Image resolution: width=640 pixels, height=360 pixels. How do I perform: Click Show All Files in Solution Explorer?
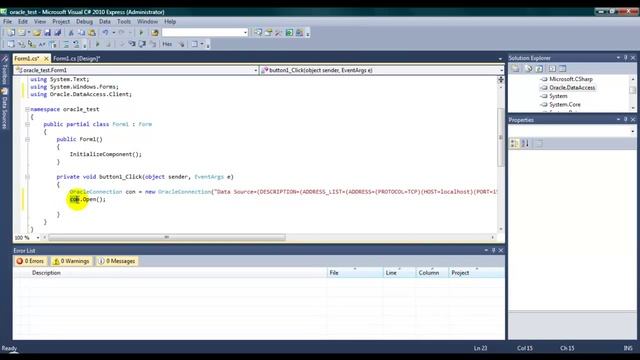[x=529, y=69]
